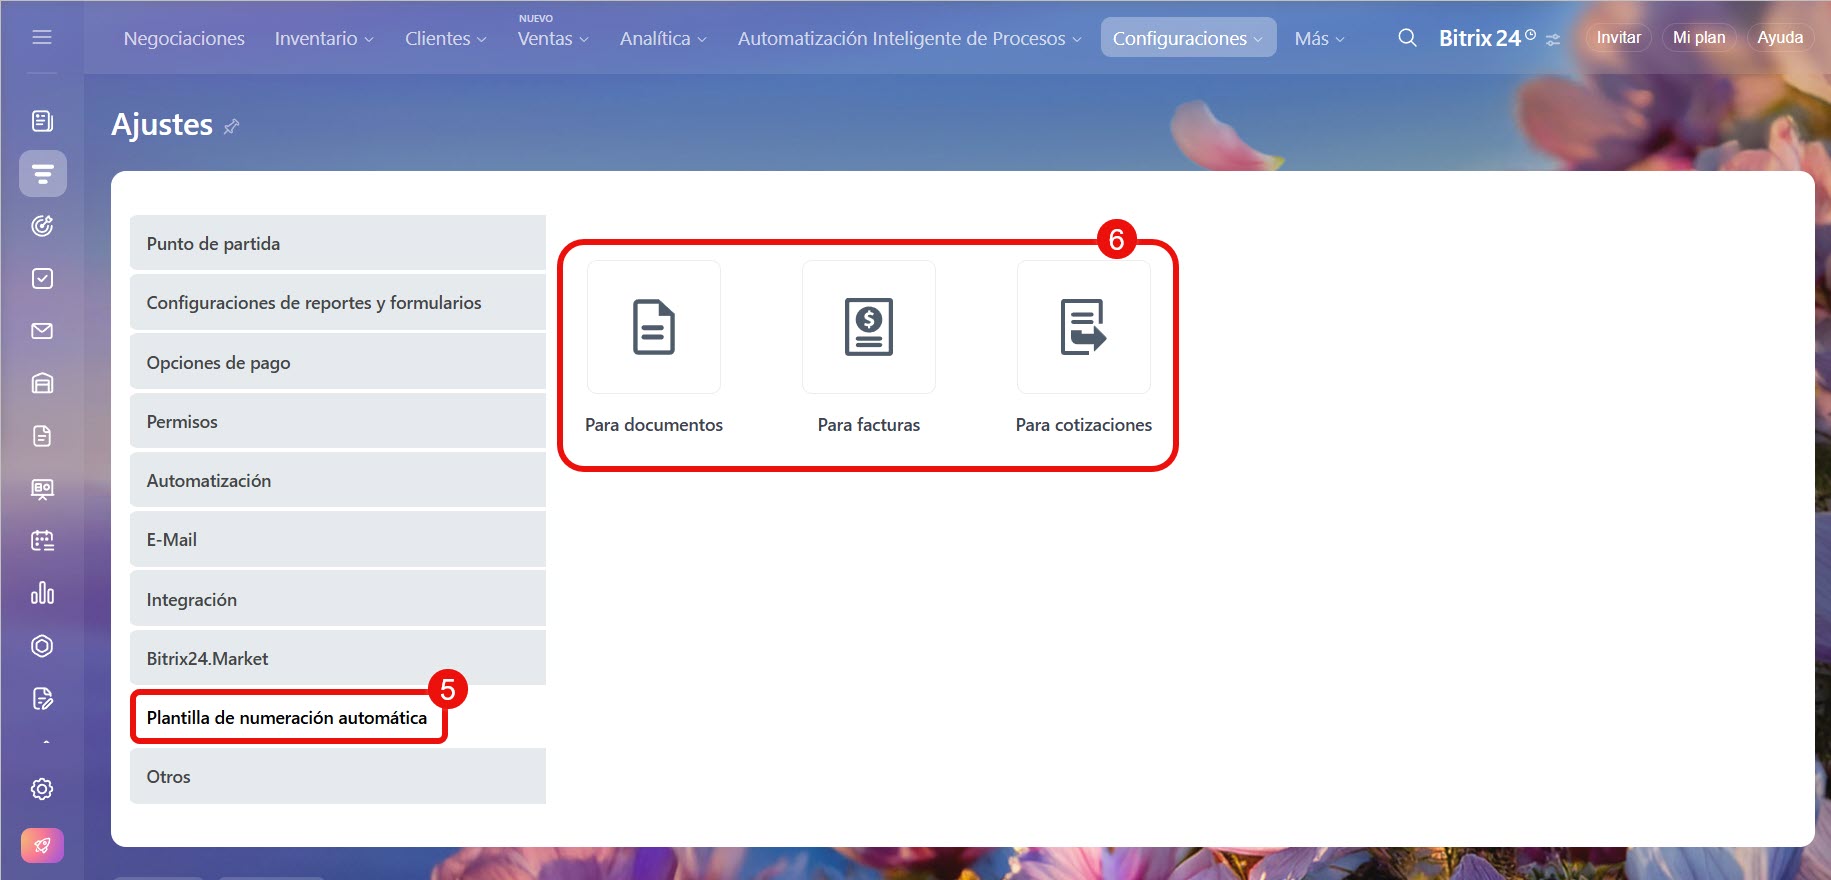Screen dimensions: 1831x880
Task: Expand the Clientes dropdown menu
Action: pos(445,38)
